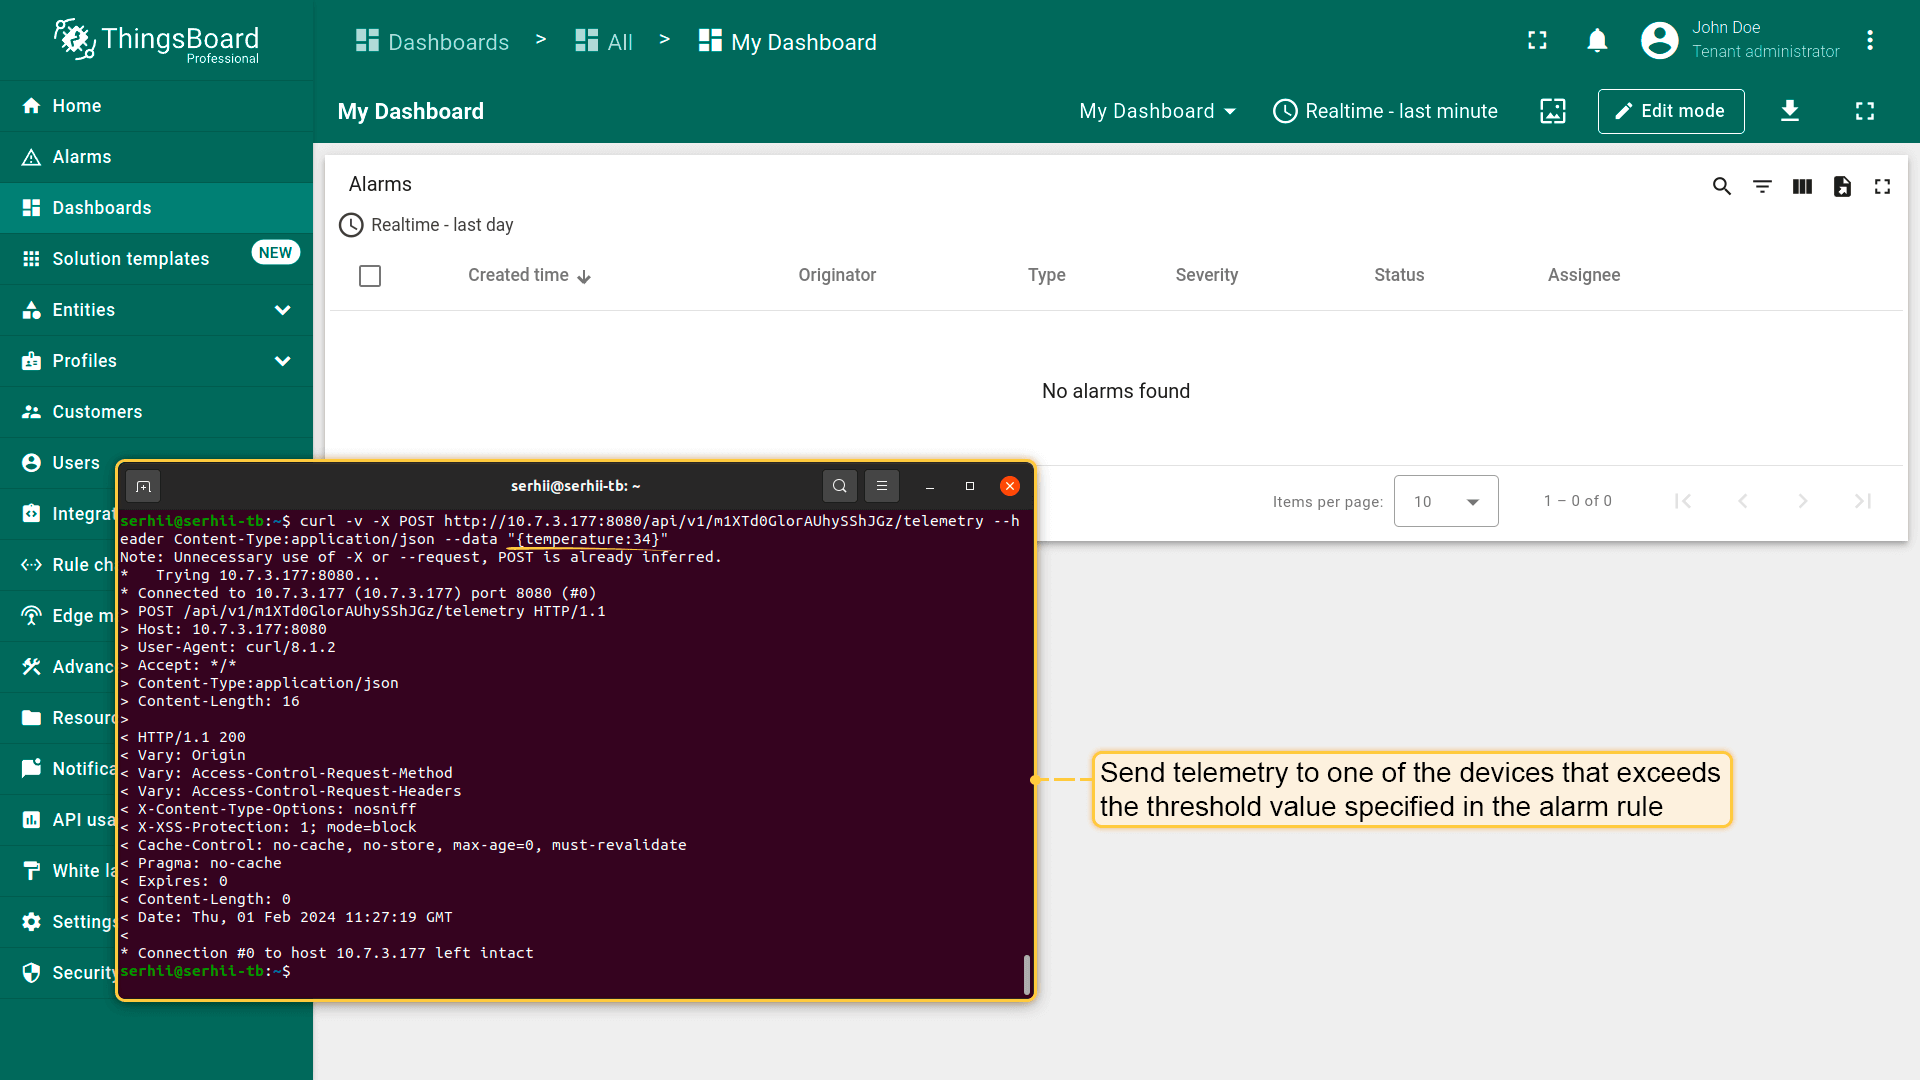Click terminal search icon
Screen dimensions: 1920x1080
840,486
